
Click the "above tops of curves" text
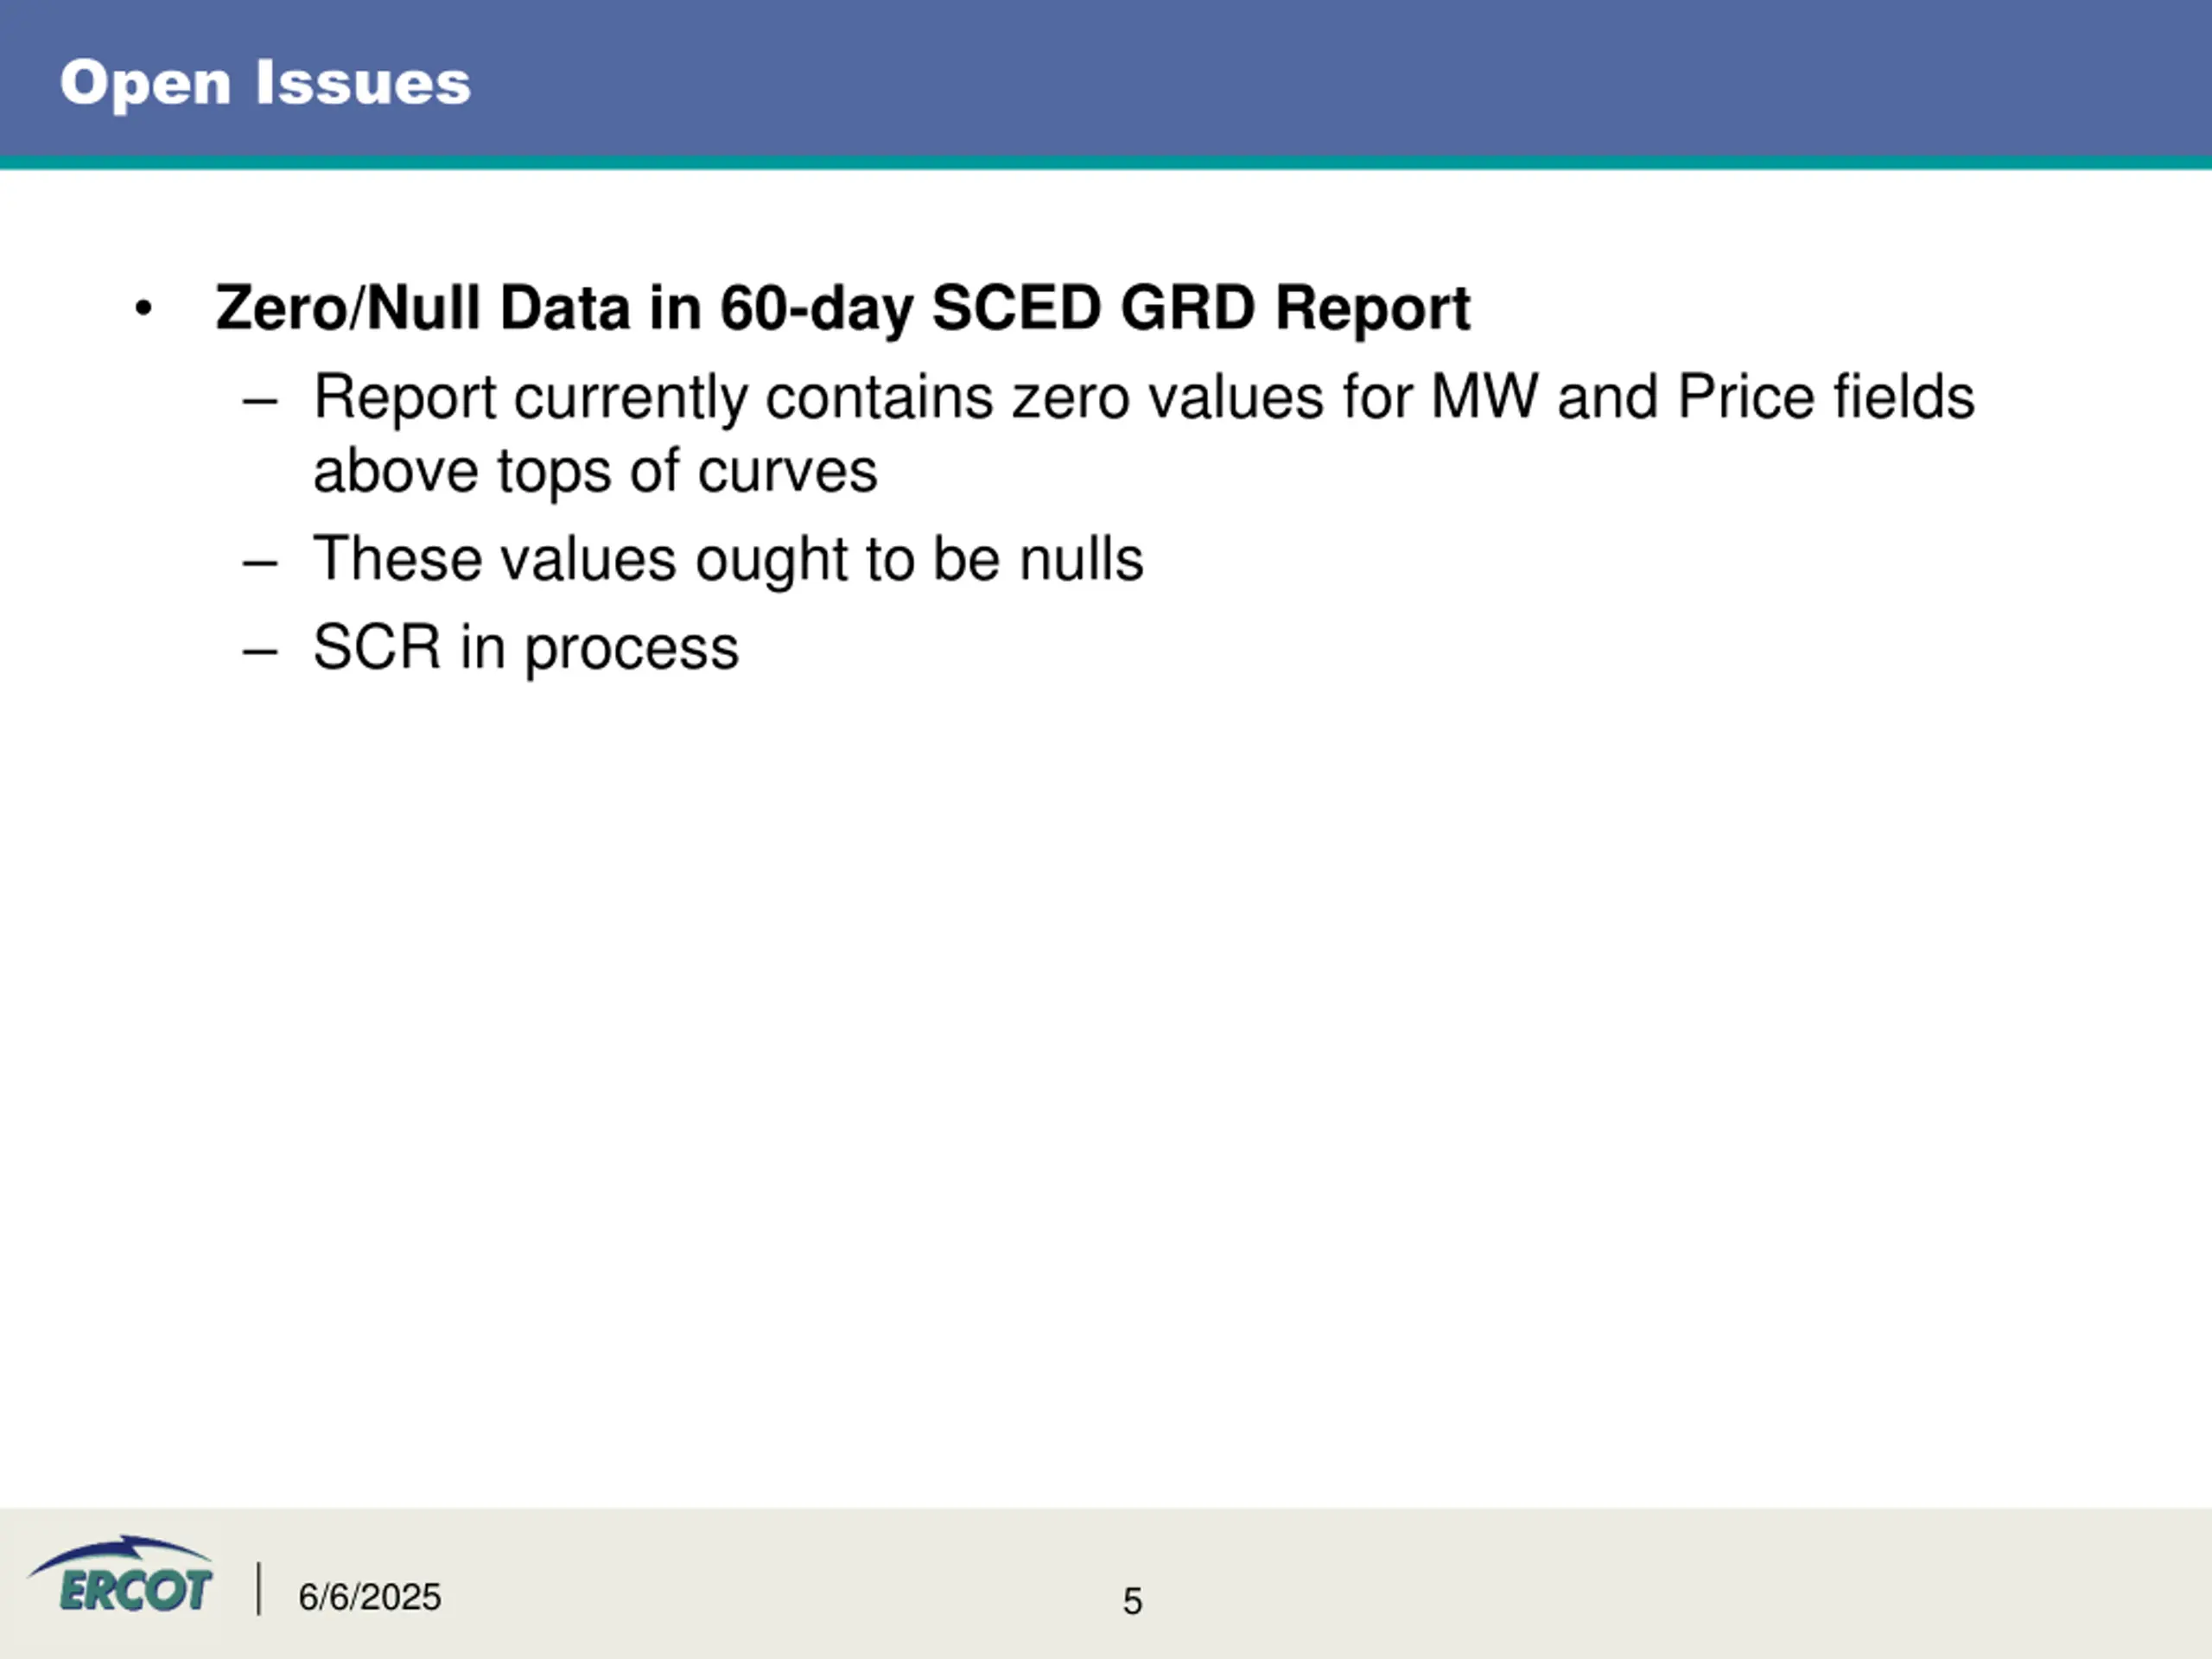[x=595, y=471]
